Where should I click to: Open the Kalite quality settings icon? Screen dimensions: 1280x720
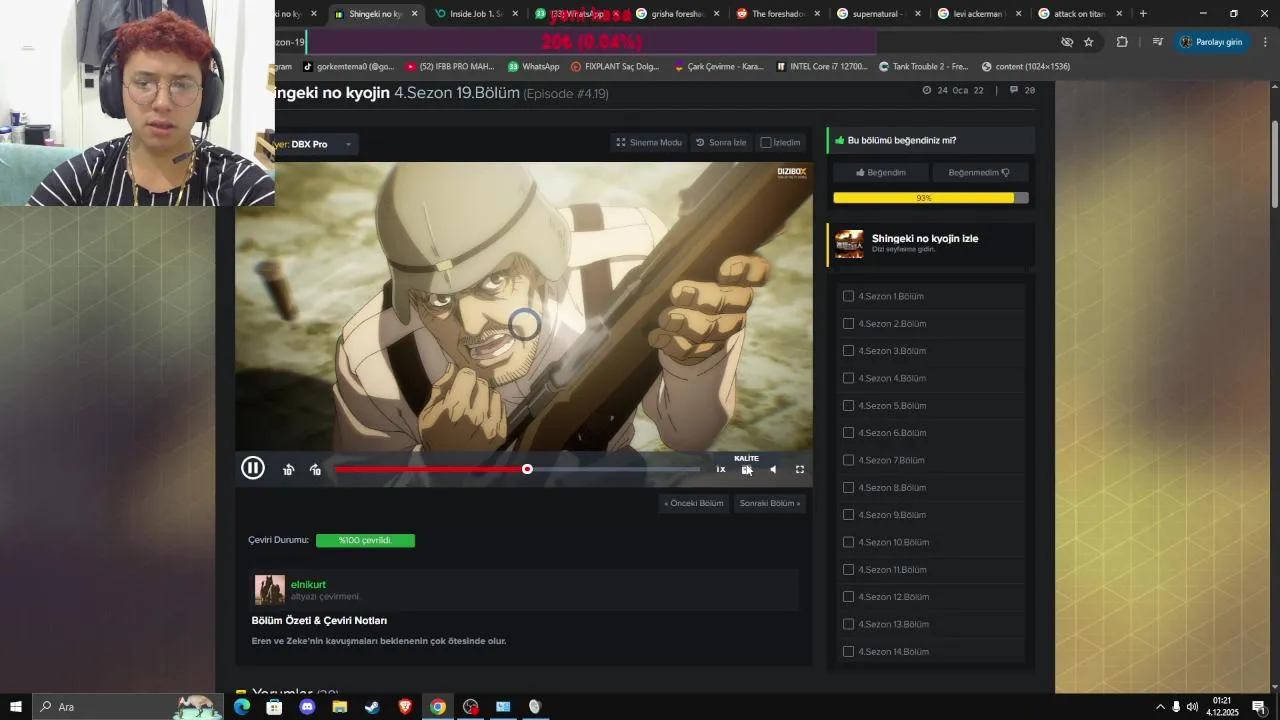[746, 469]
